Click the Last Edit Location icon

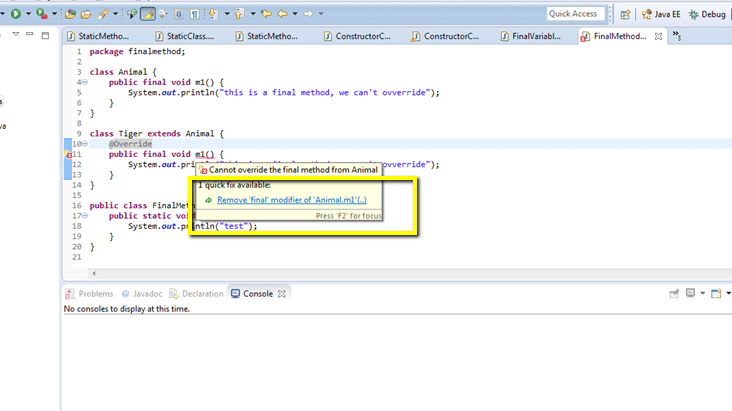coord(266,14)
